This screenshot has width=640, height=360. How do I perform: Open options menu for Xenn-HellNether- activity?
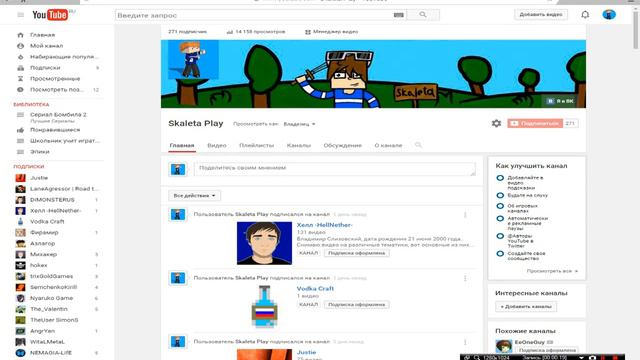click(465, 215)
